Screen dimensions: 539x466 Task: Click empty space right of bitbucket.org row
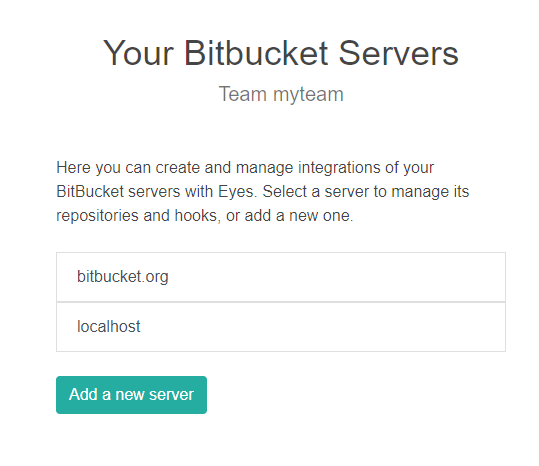[337, 277]
